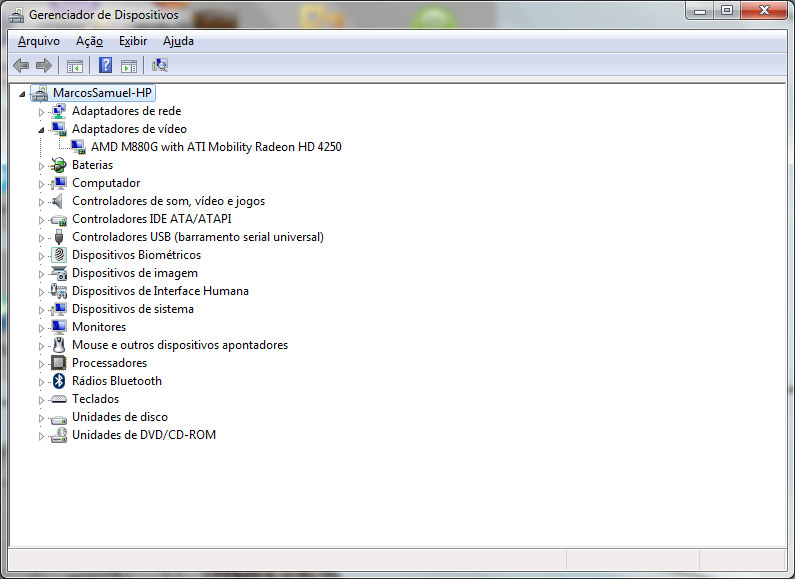Expand the Computador node
This screenshot has width=795, height=579.
[x=42, y=184]
